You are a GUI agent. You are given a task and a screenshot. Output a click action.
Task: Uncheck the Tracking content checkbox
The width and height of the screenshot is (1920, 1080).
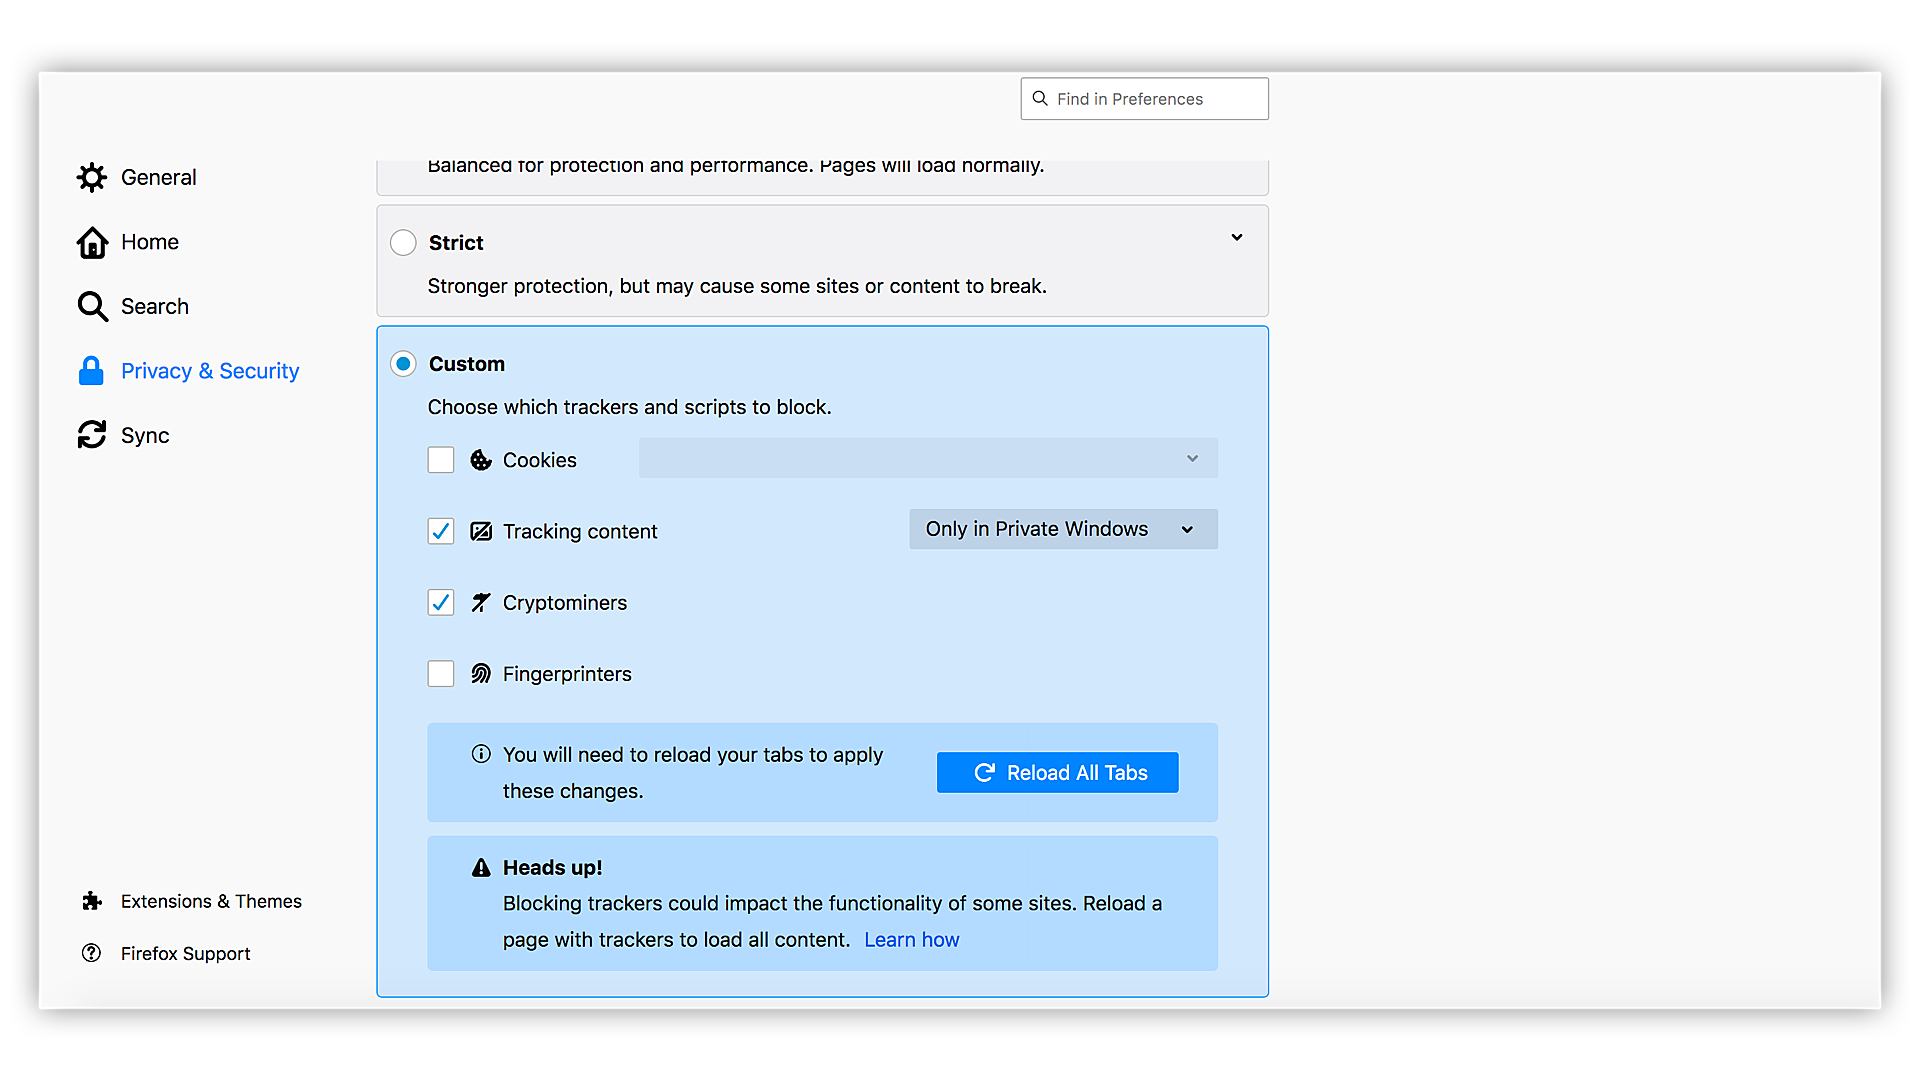(441, 531)
